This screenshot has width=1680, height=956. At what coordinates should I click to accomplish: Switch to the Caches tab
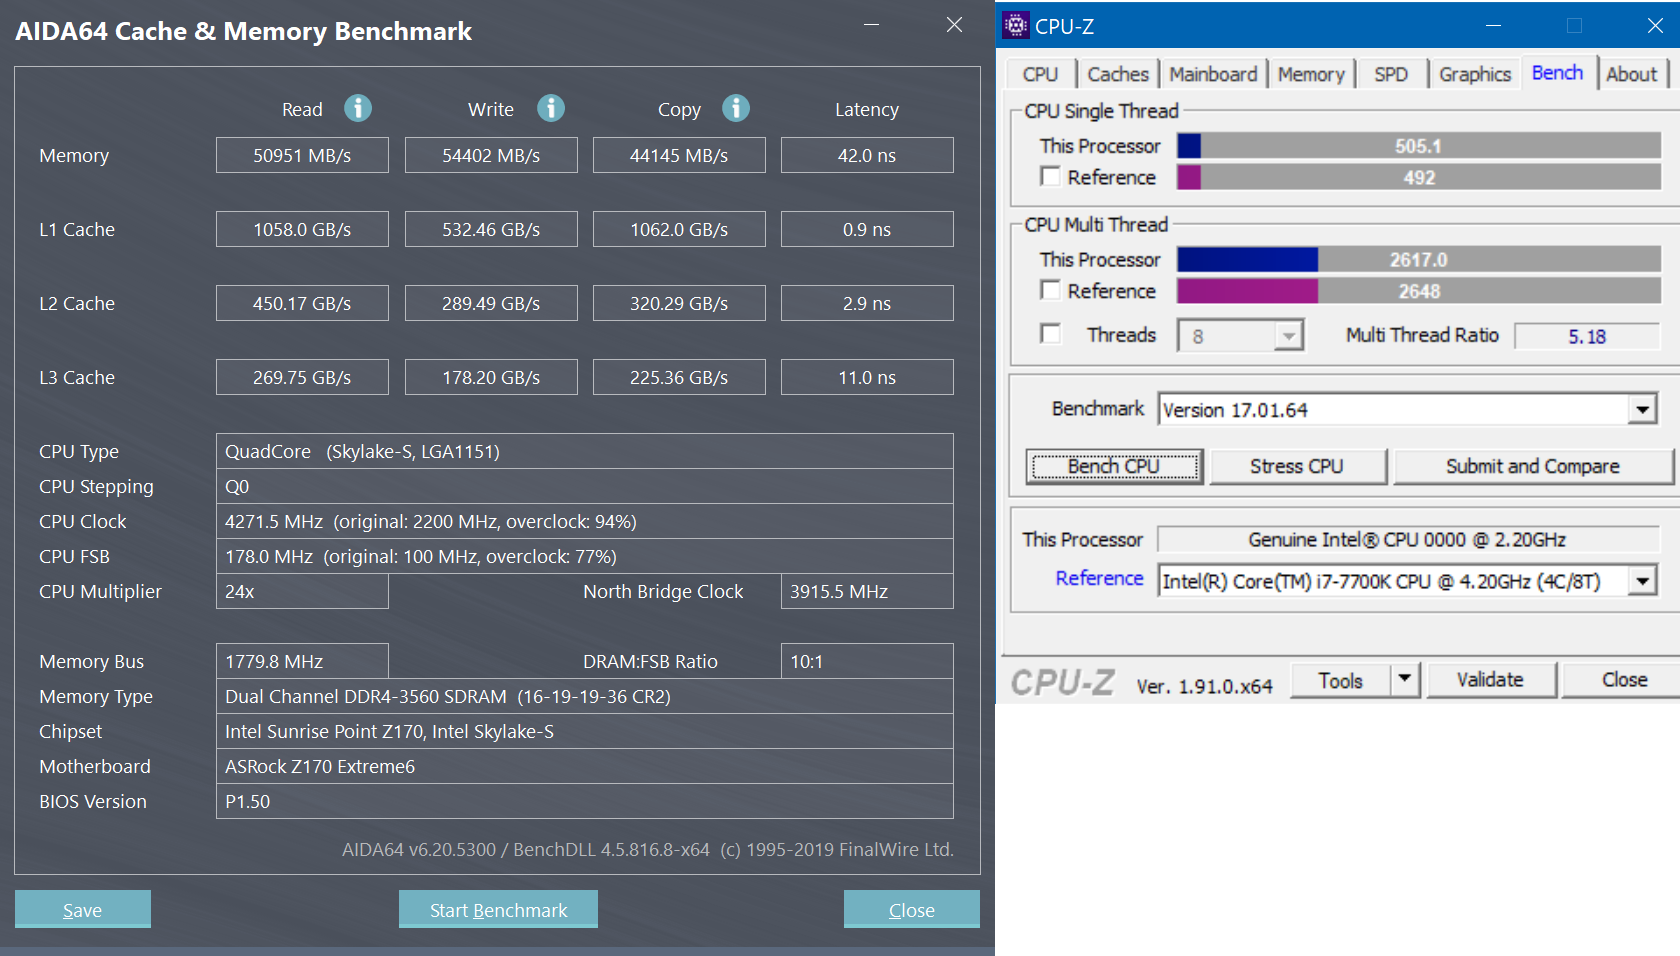pos(1118,74)
